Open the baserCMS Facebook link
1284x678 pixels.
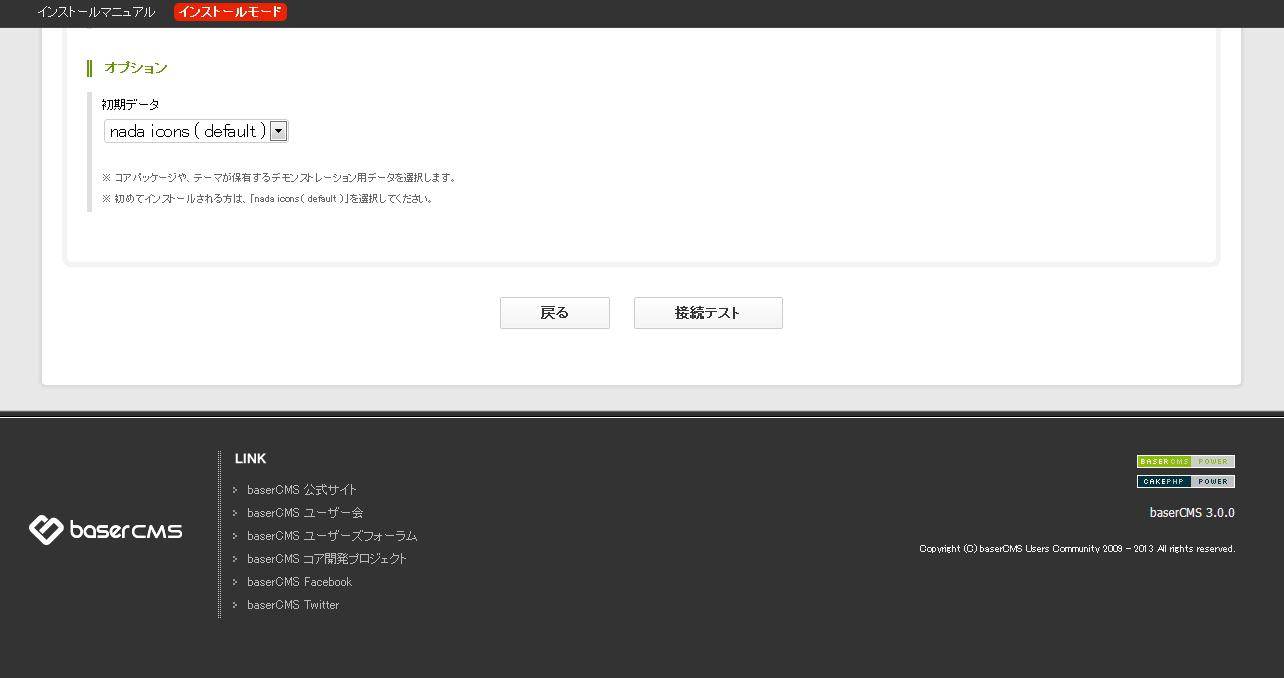(x=299, y=582)
